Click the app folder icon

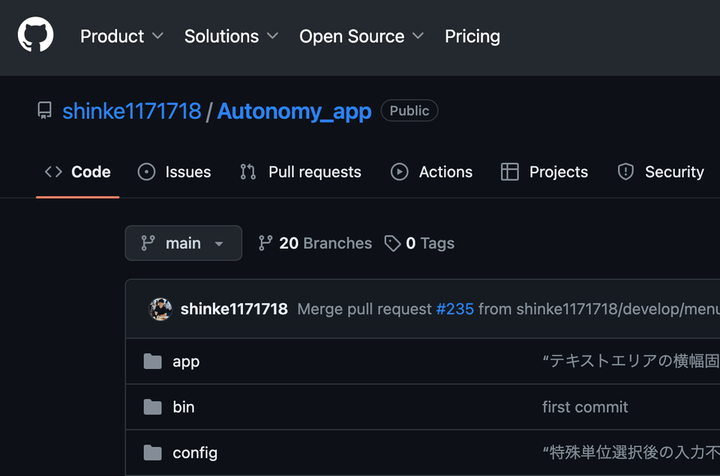(x=152, y=361)
